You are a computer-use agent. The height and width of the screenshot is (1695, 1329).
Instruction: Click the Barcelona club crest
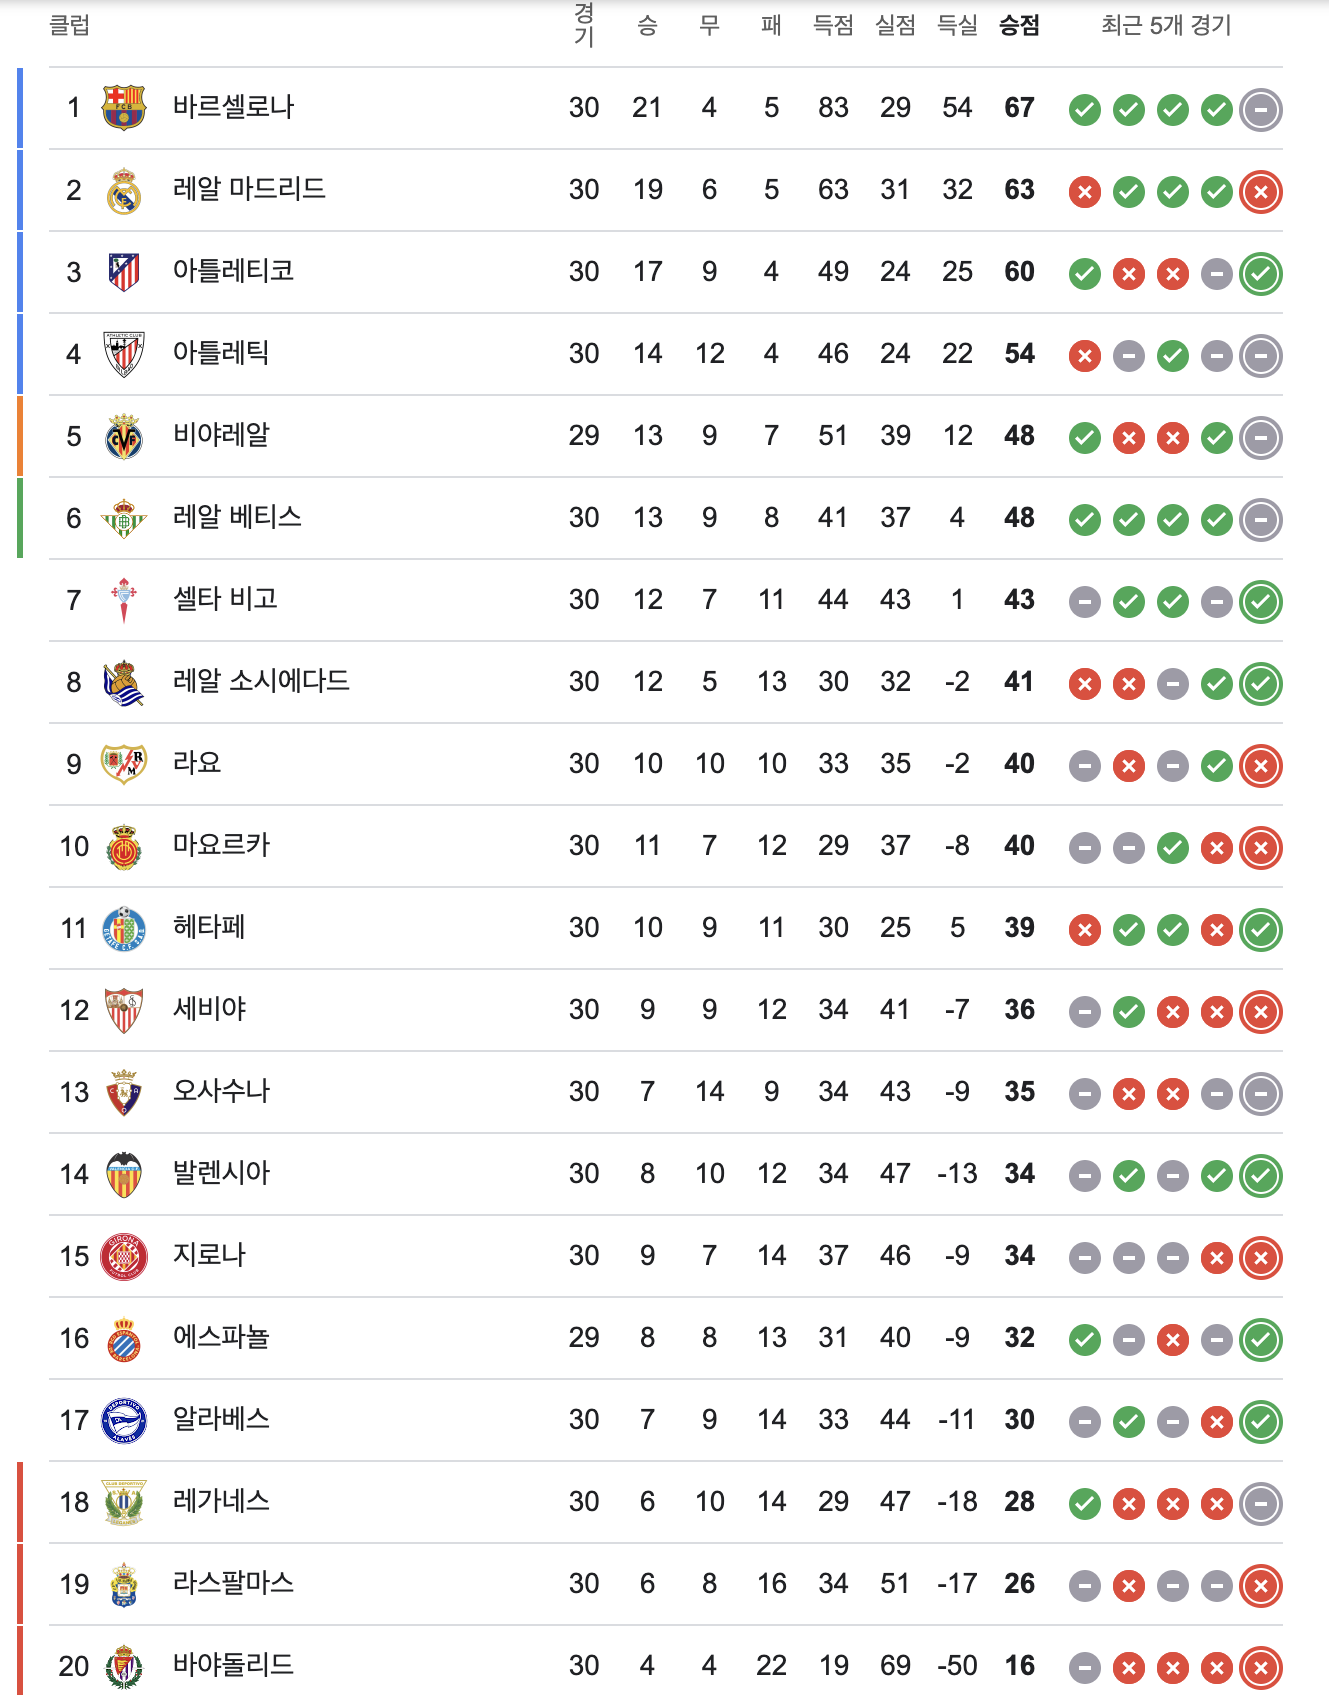pos(124,108)
